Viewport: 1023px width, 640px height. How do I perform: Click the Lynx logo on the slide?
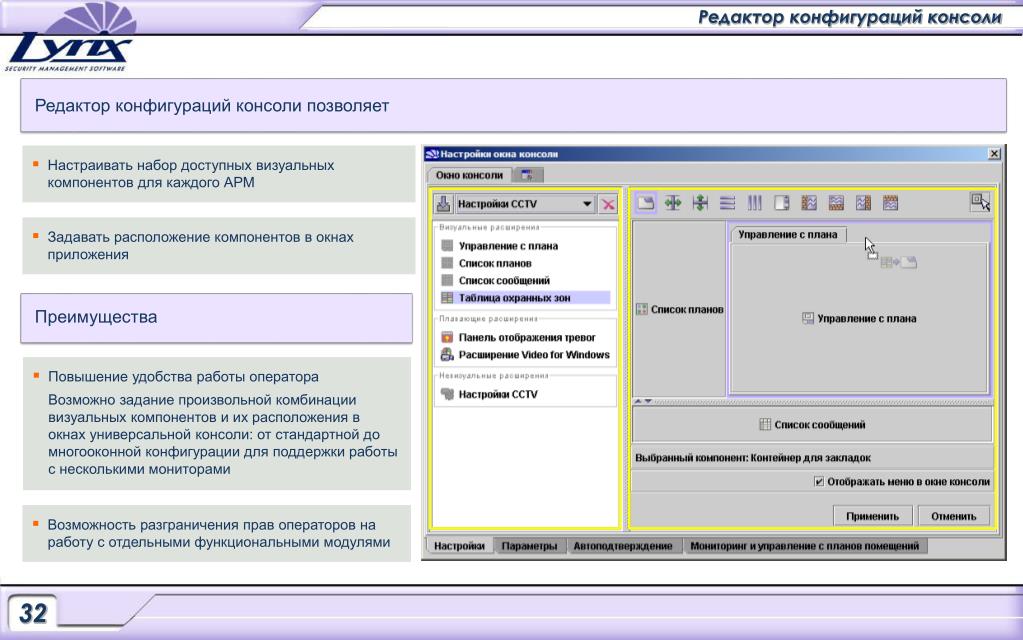click(x=70, y=39)
